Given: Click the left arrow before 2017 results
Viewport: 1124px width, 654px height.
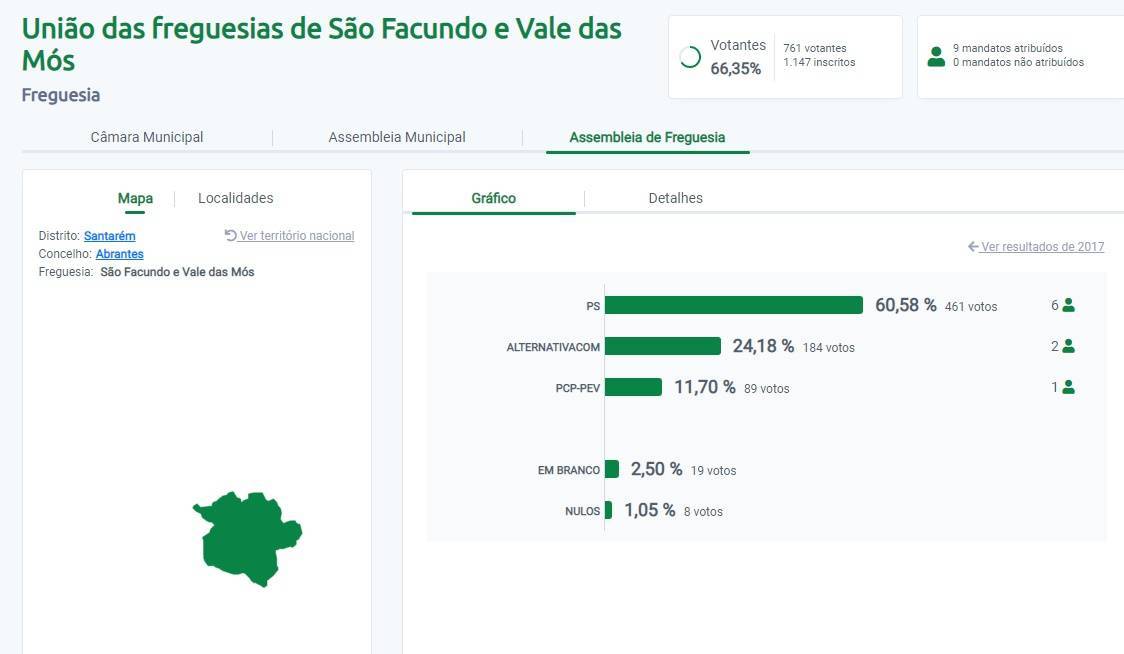Looking at the screenshot, I should tap(973, 247).
